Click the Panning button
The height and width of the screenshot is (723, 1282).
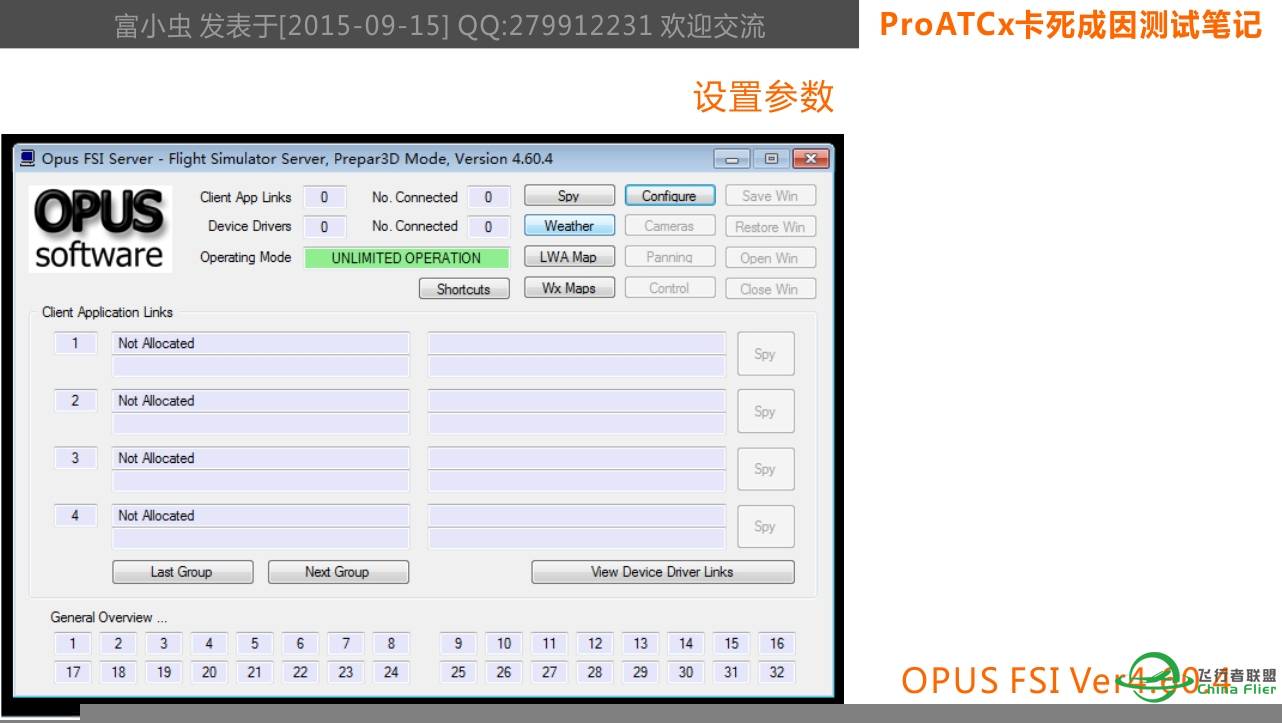(x=670, y=257)
